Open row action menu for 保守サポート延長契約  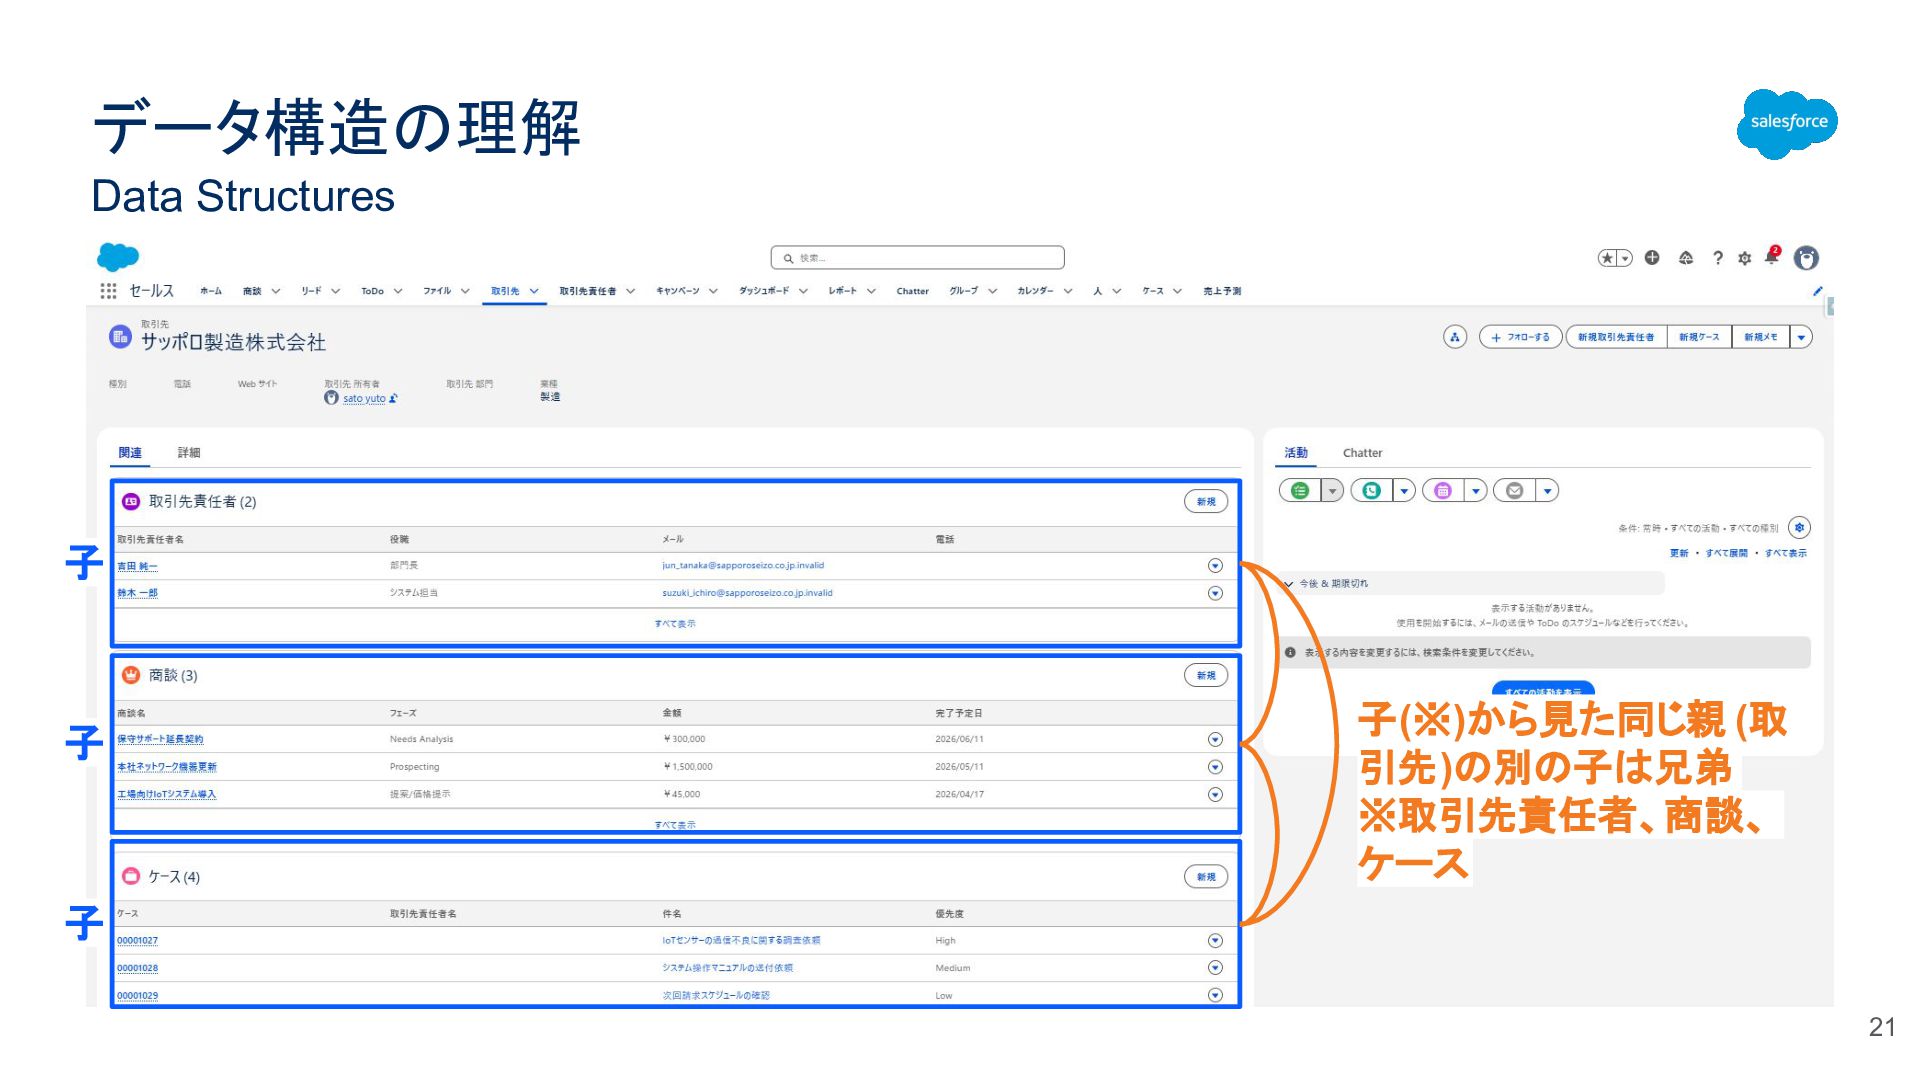[1215, 740]
